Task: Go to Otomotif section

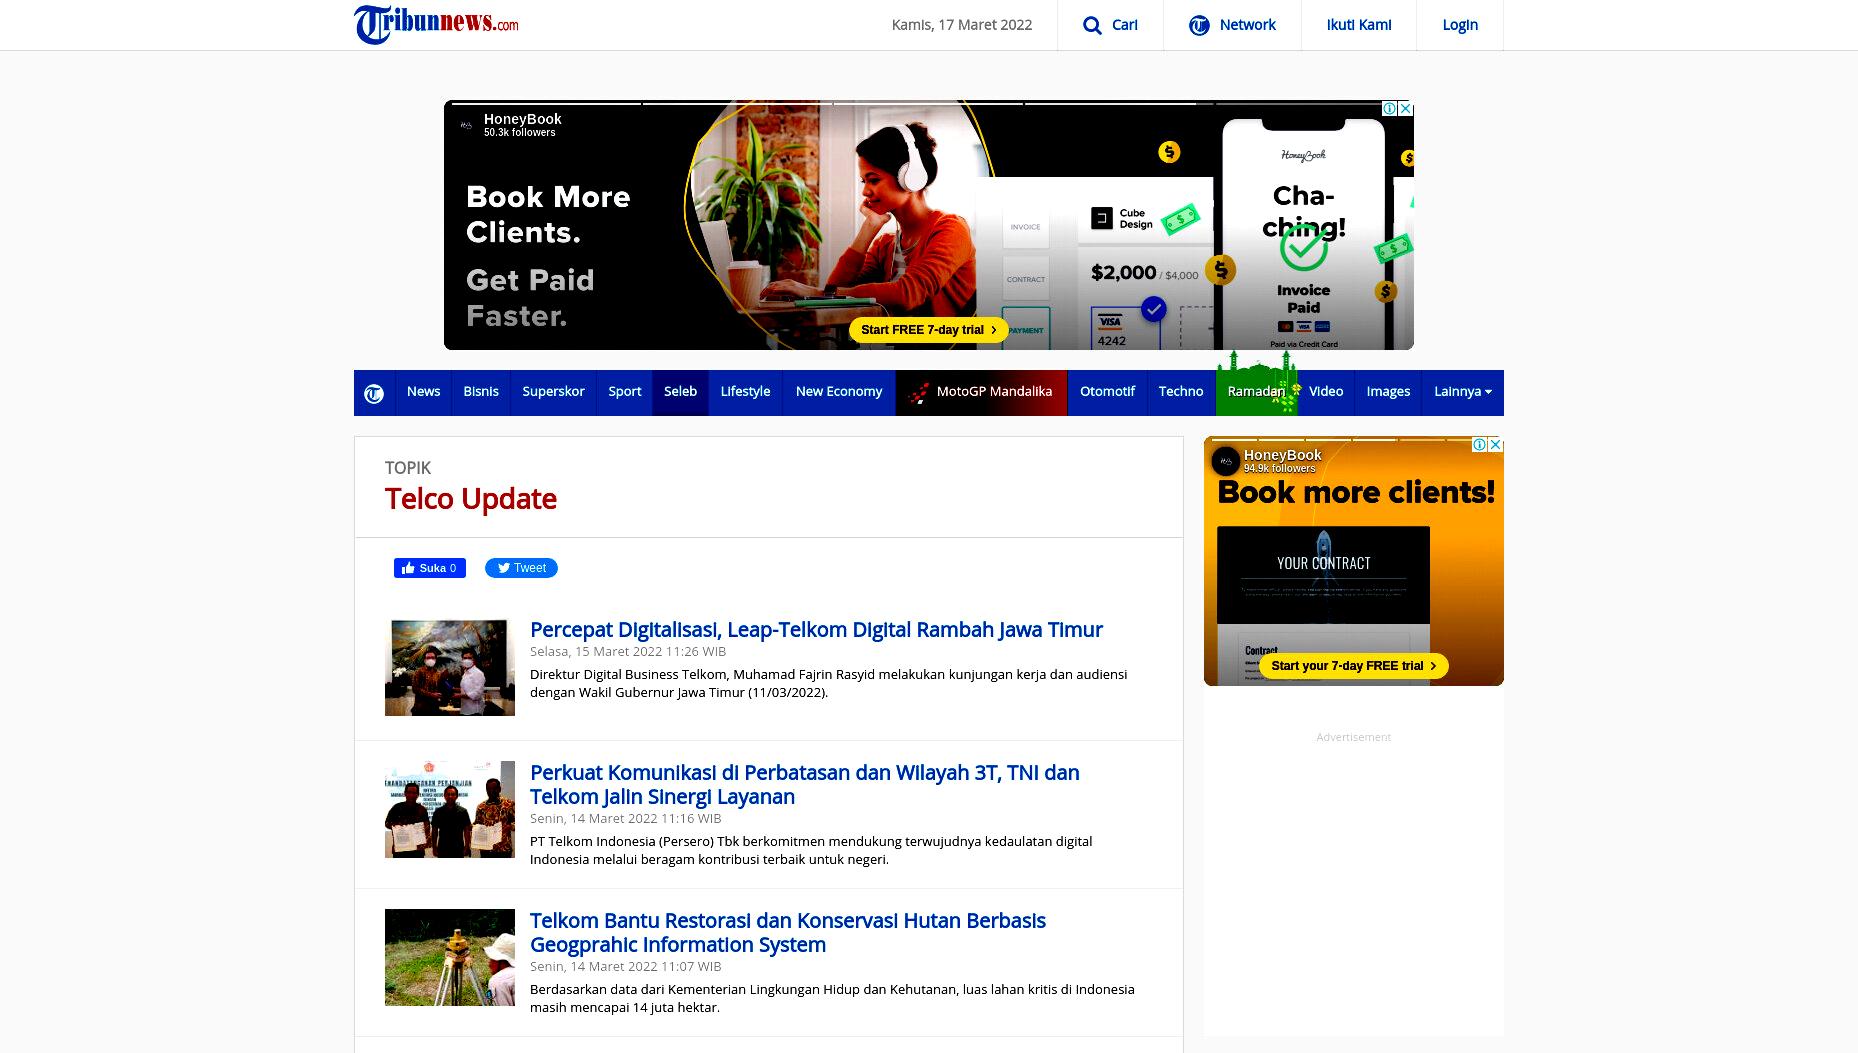Action: click(1107, 392)
